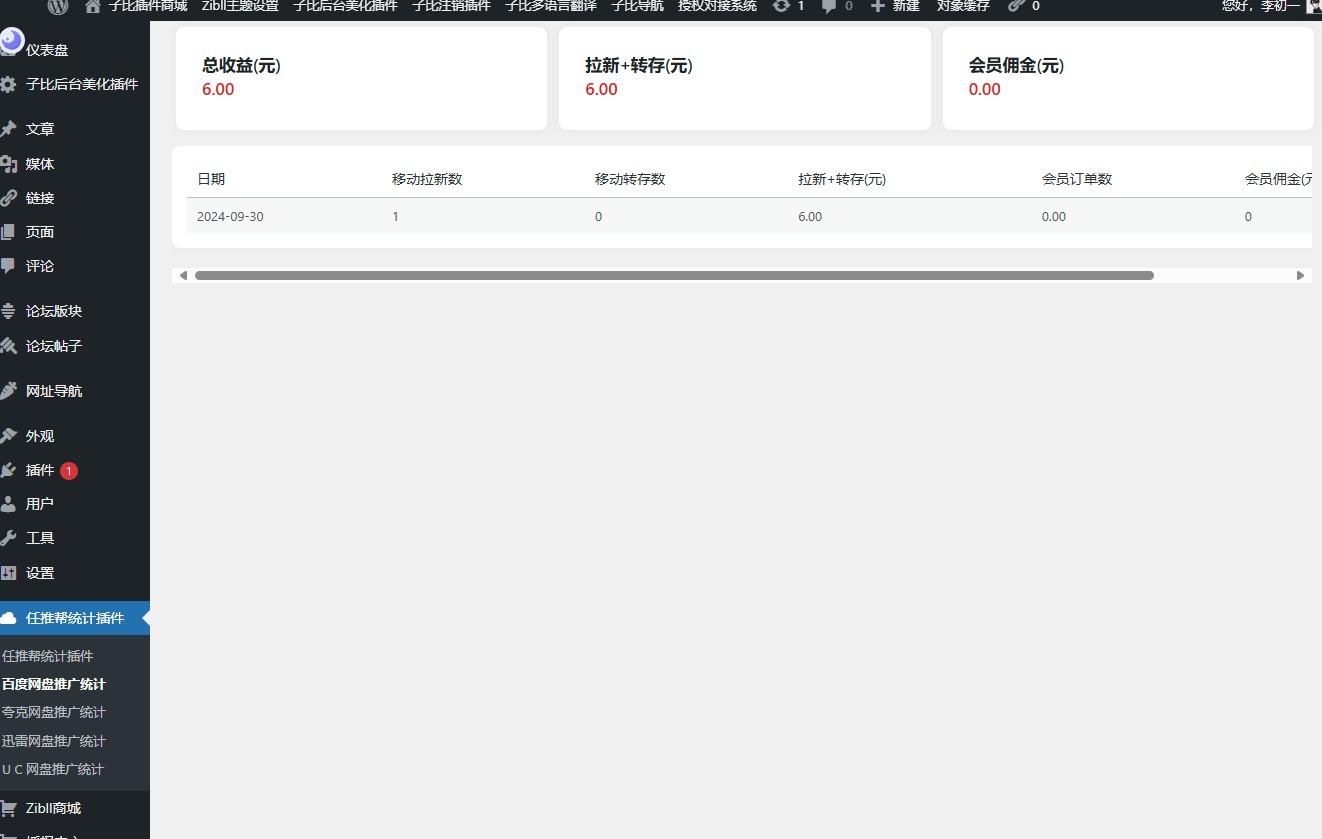This screenshot has height=839, width=1322.
Task: Click the WordPress logo icon
Action: click(x=58, y=6)
